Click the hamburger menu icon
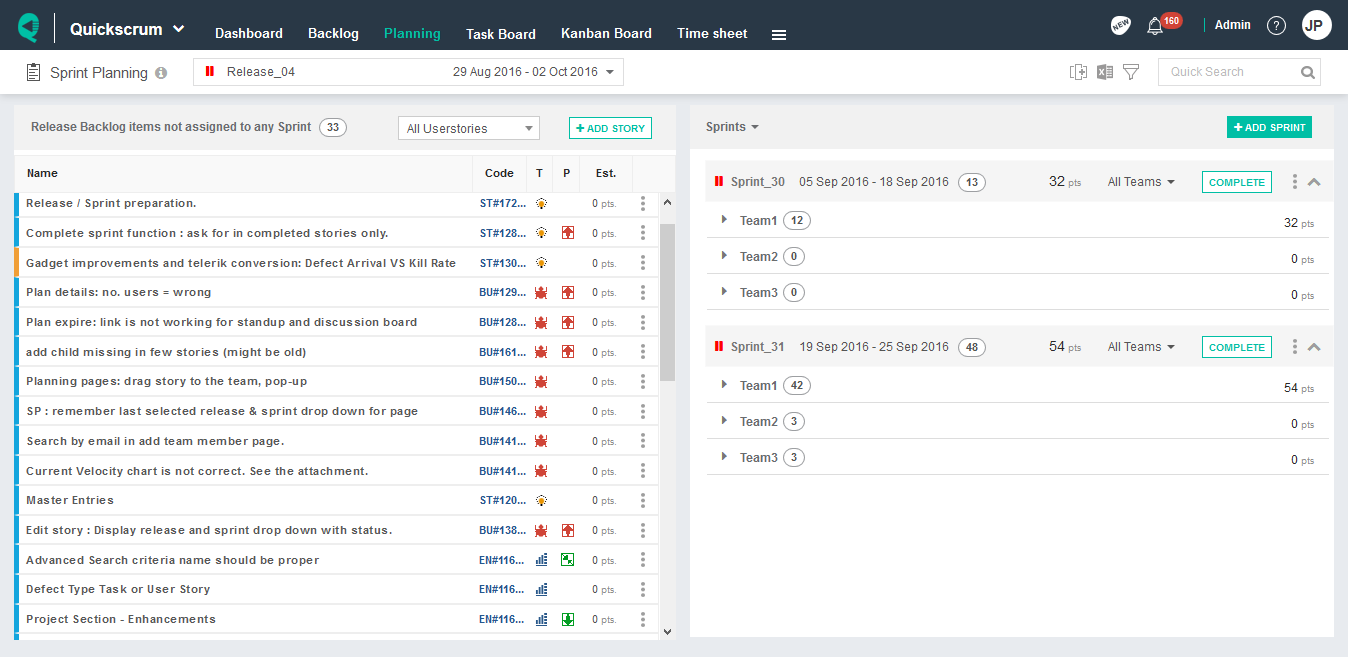 point(779,32)
